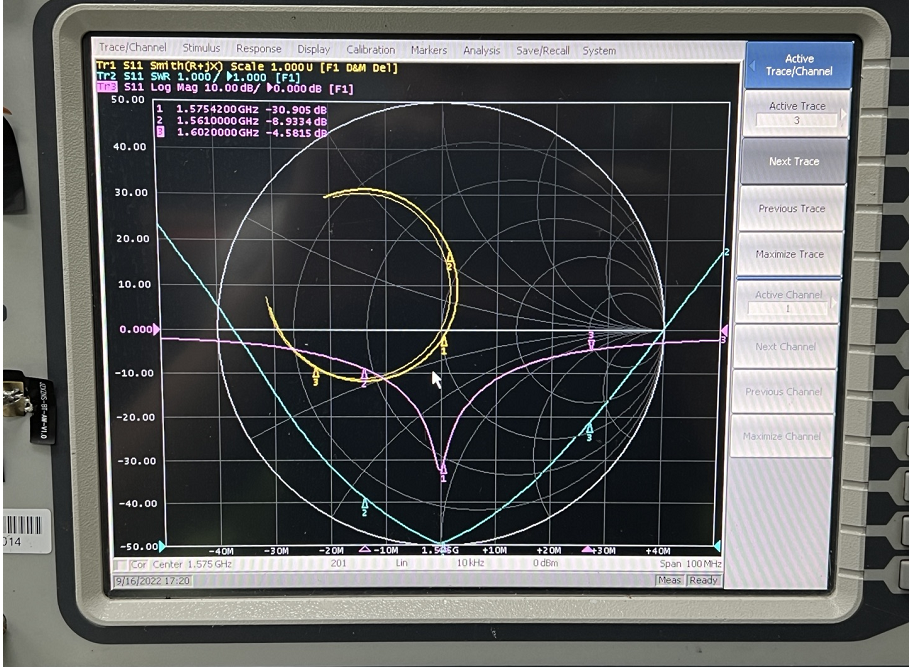
Task: Open the Calibration menu
Action: (370, 50)
